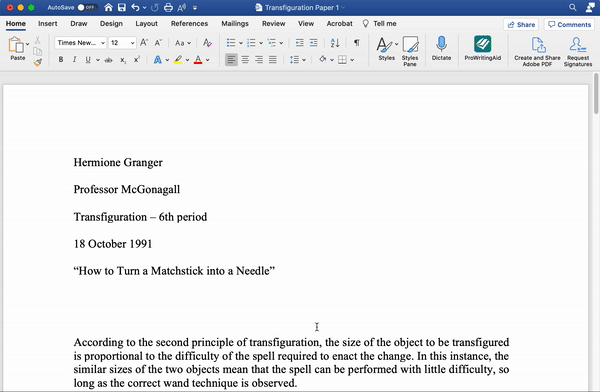The image size is (600, 392).
Task: Align text right
Action: point(259,60)
